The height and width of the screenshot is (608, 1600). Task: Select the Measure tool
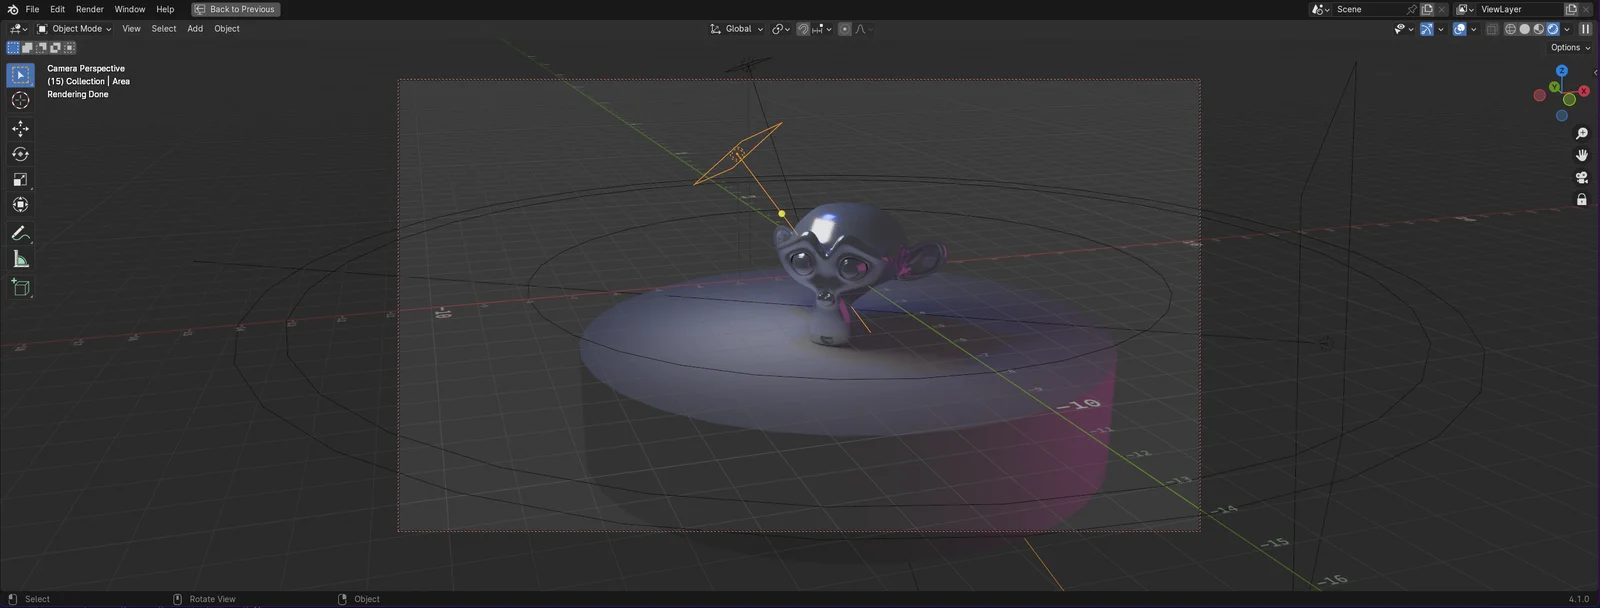click(20, 260)
